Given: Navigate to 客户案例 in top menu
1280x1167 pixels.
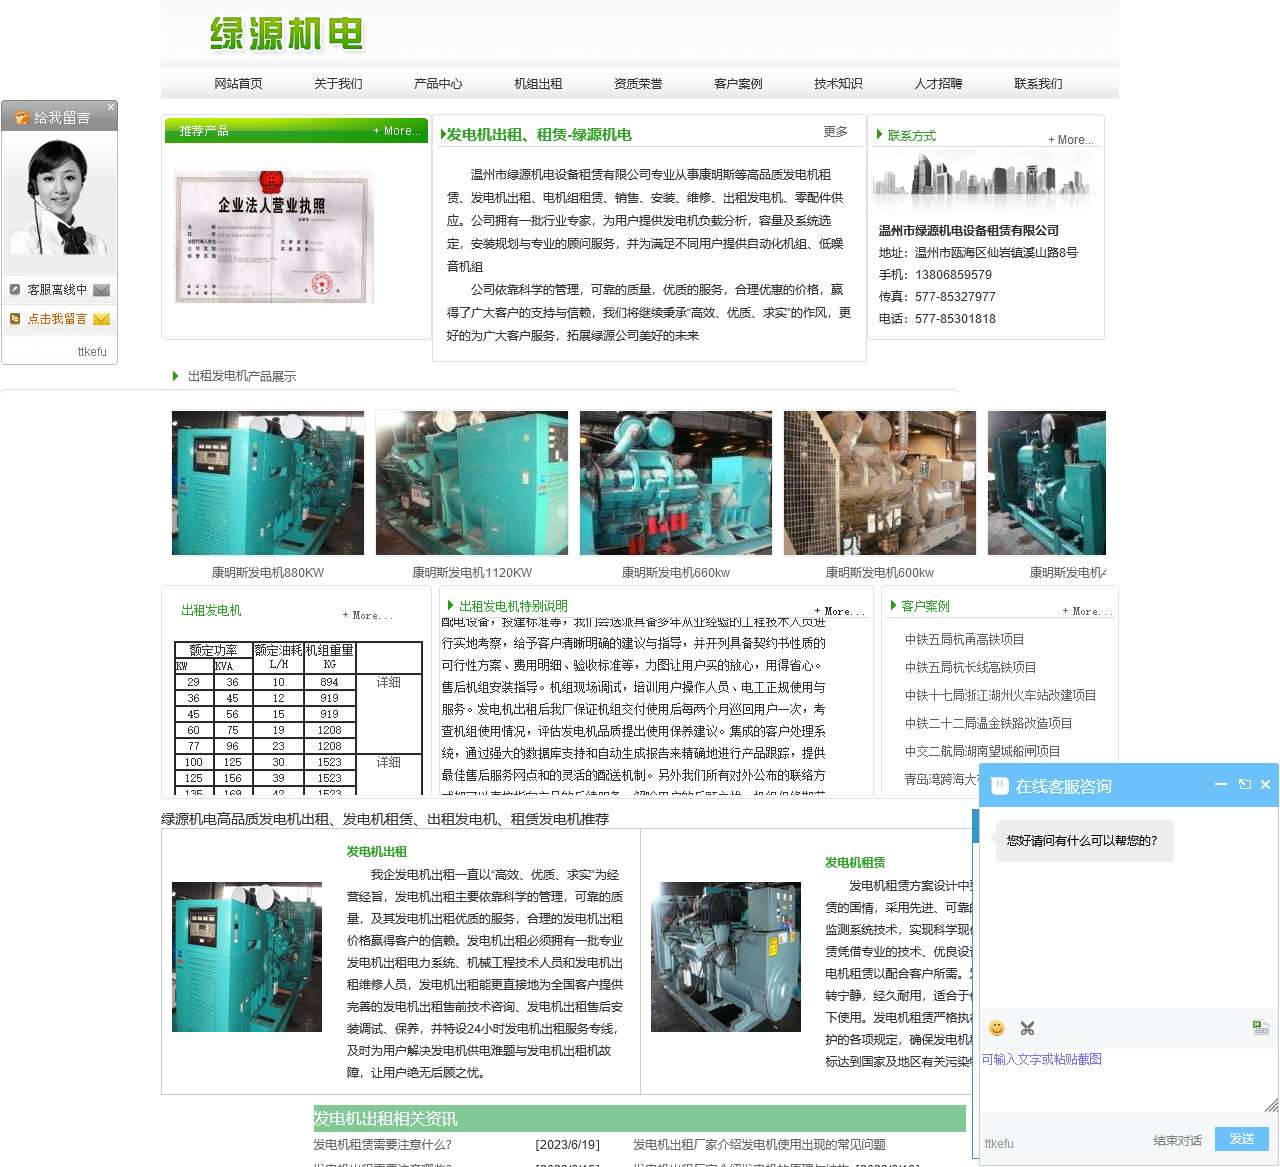Looking at the screenshot, I should point(738,84).
